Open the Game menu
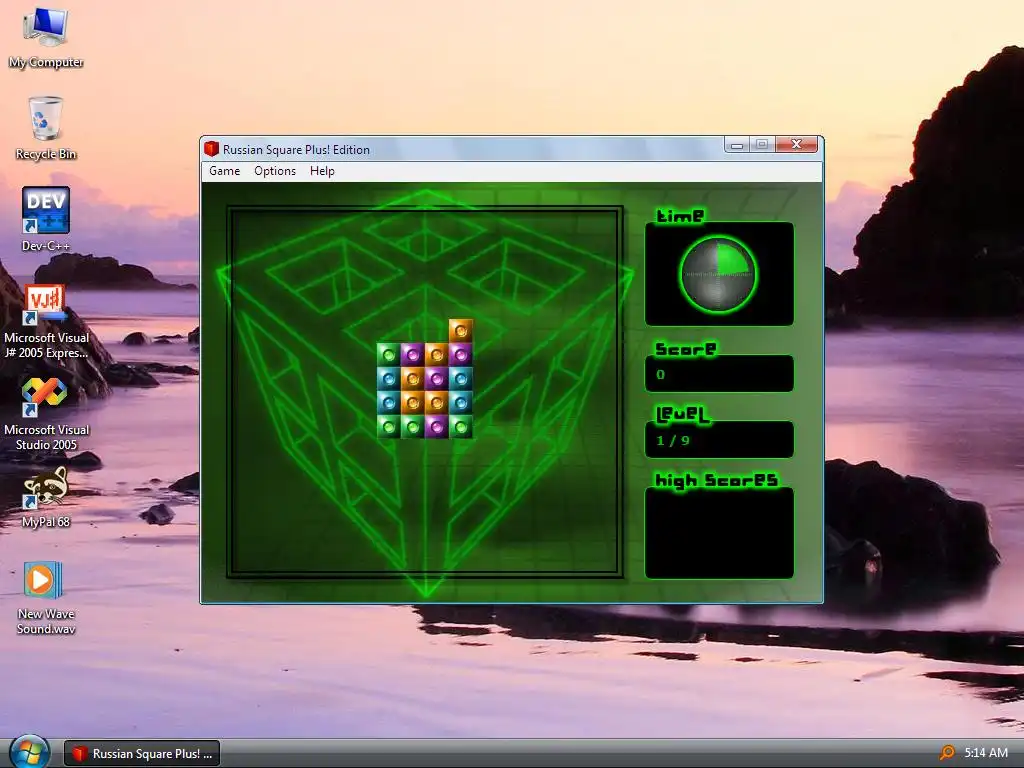Screen dimensions: 1024x768 [x=225, y=171]
